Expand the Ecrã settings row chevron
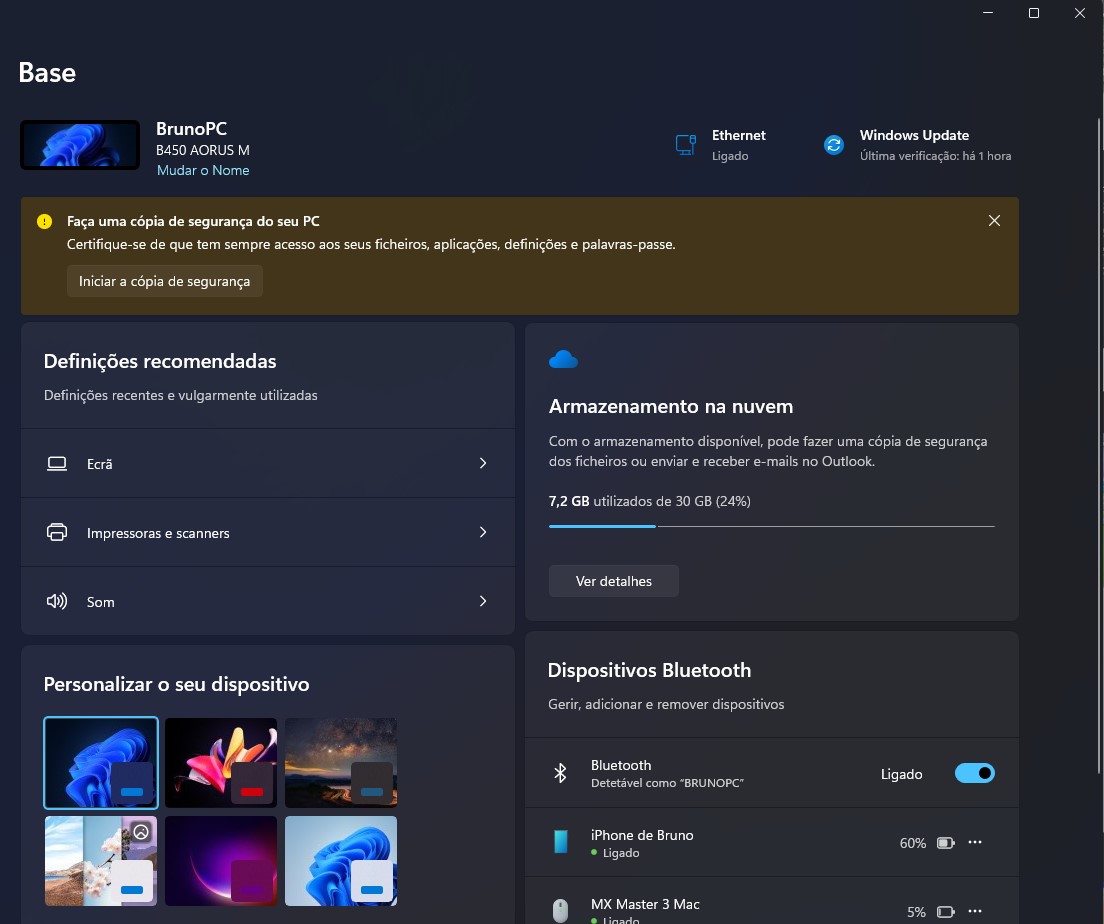The height and width of the screenshot is (924, 1104). pyautogui.click(x=483, y=463)
